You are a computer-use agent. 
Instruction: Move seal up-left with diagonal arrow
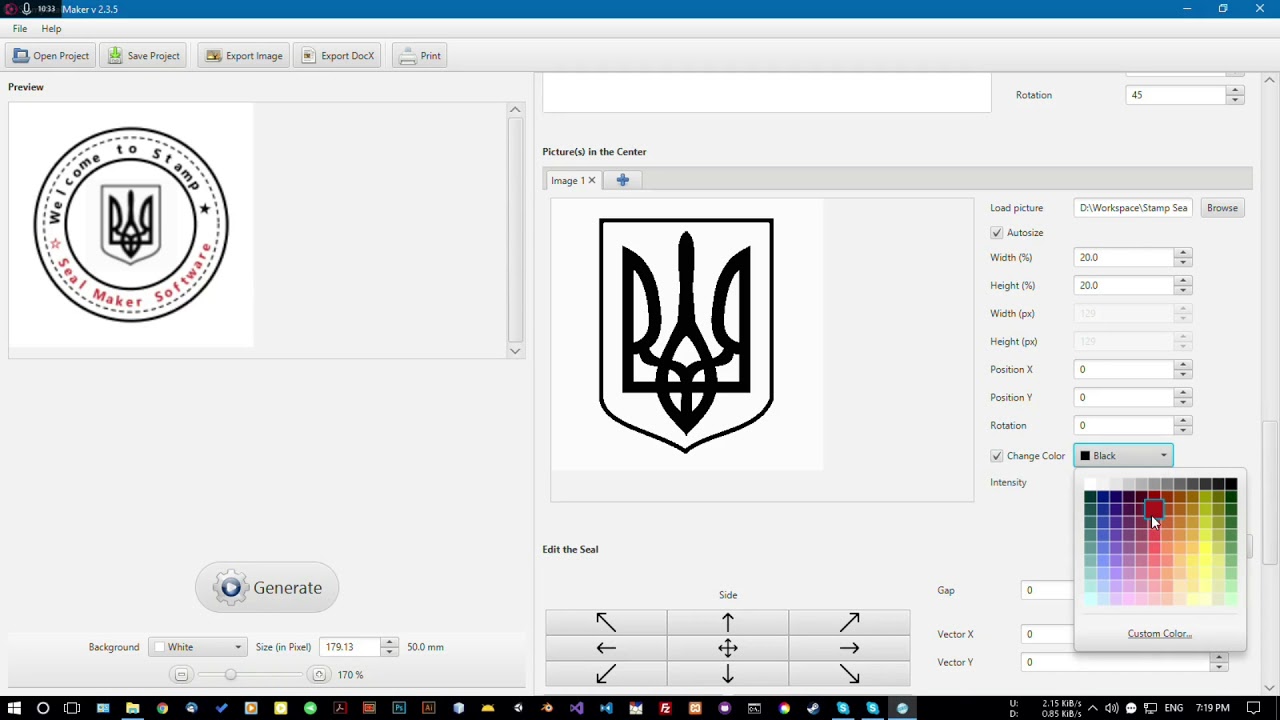(x=606, y=622)
